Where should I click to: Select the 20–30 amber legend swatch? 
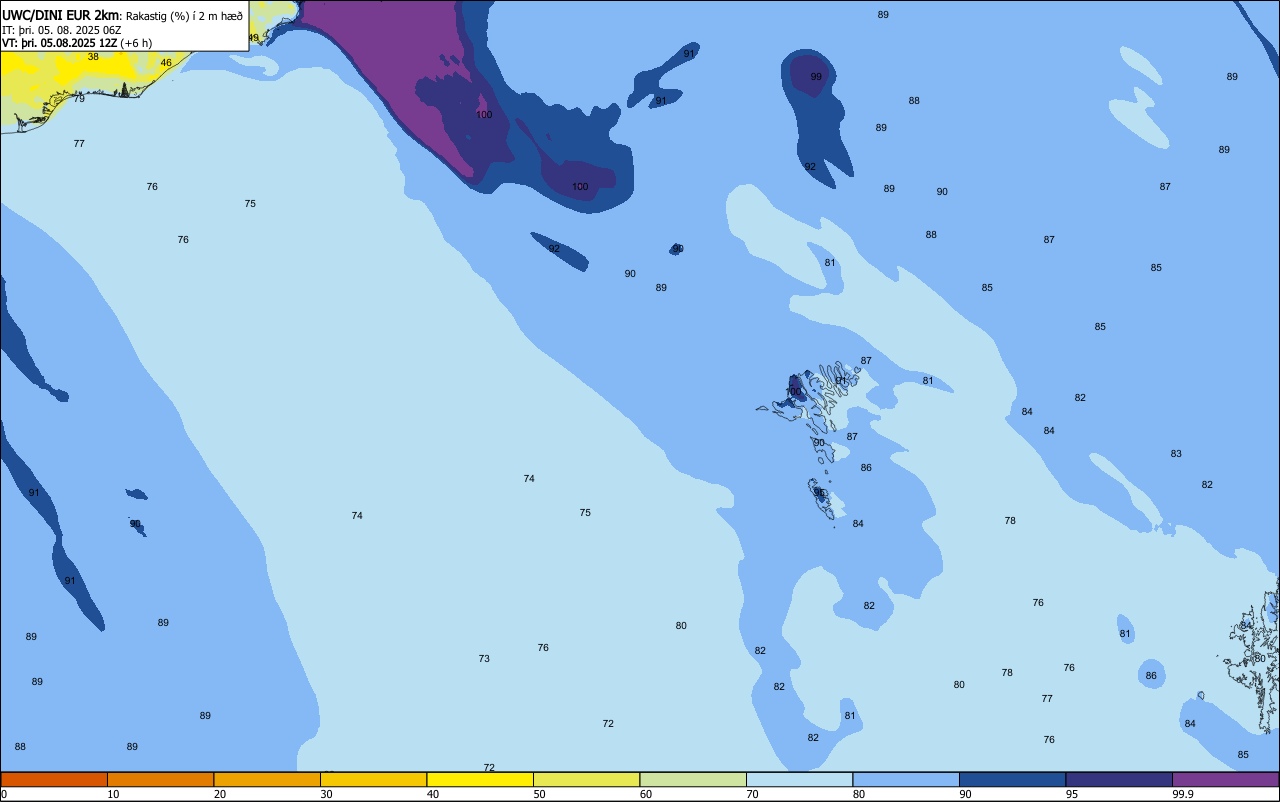267,779
